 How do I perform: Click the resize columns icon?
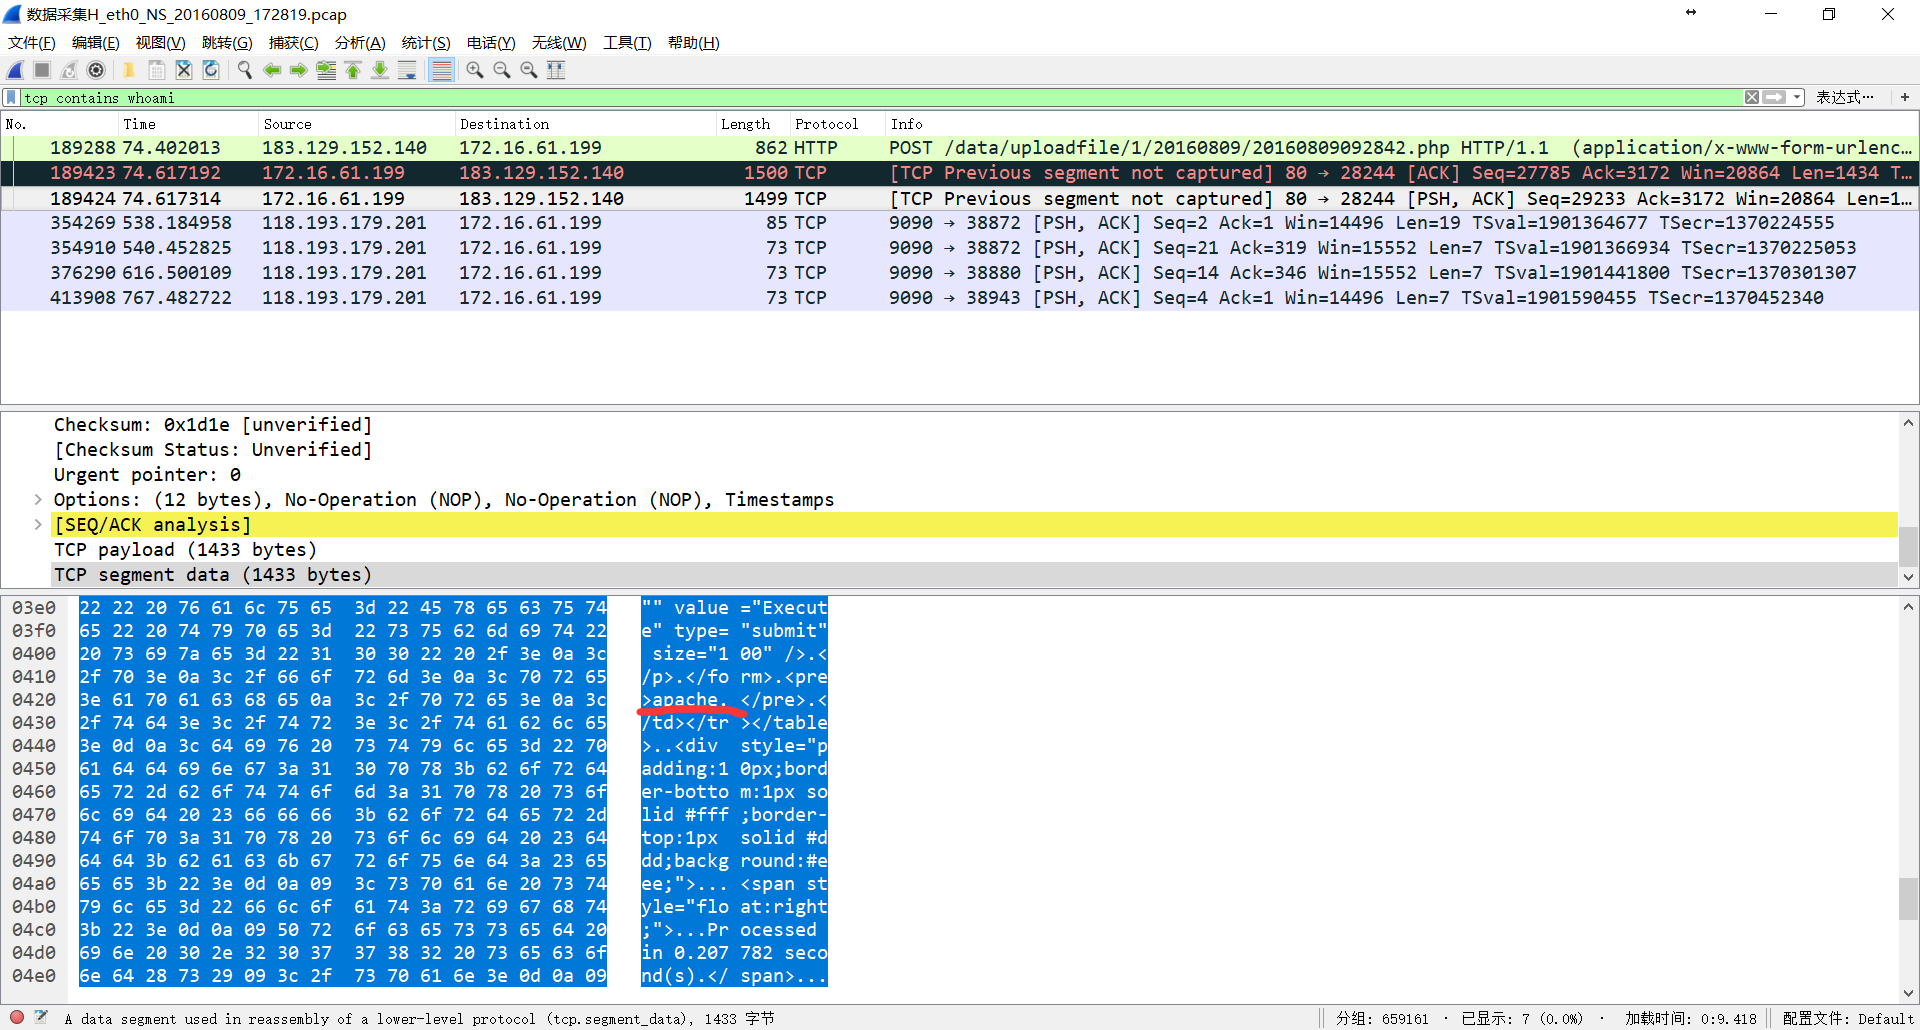(x=556, y=70)
